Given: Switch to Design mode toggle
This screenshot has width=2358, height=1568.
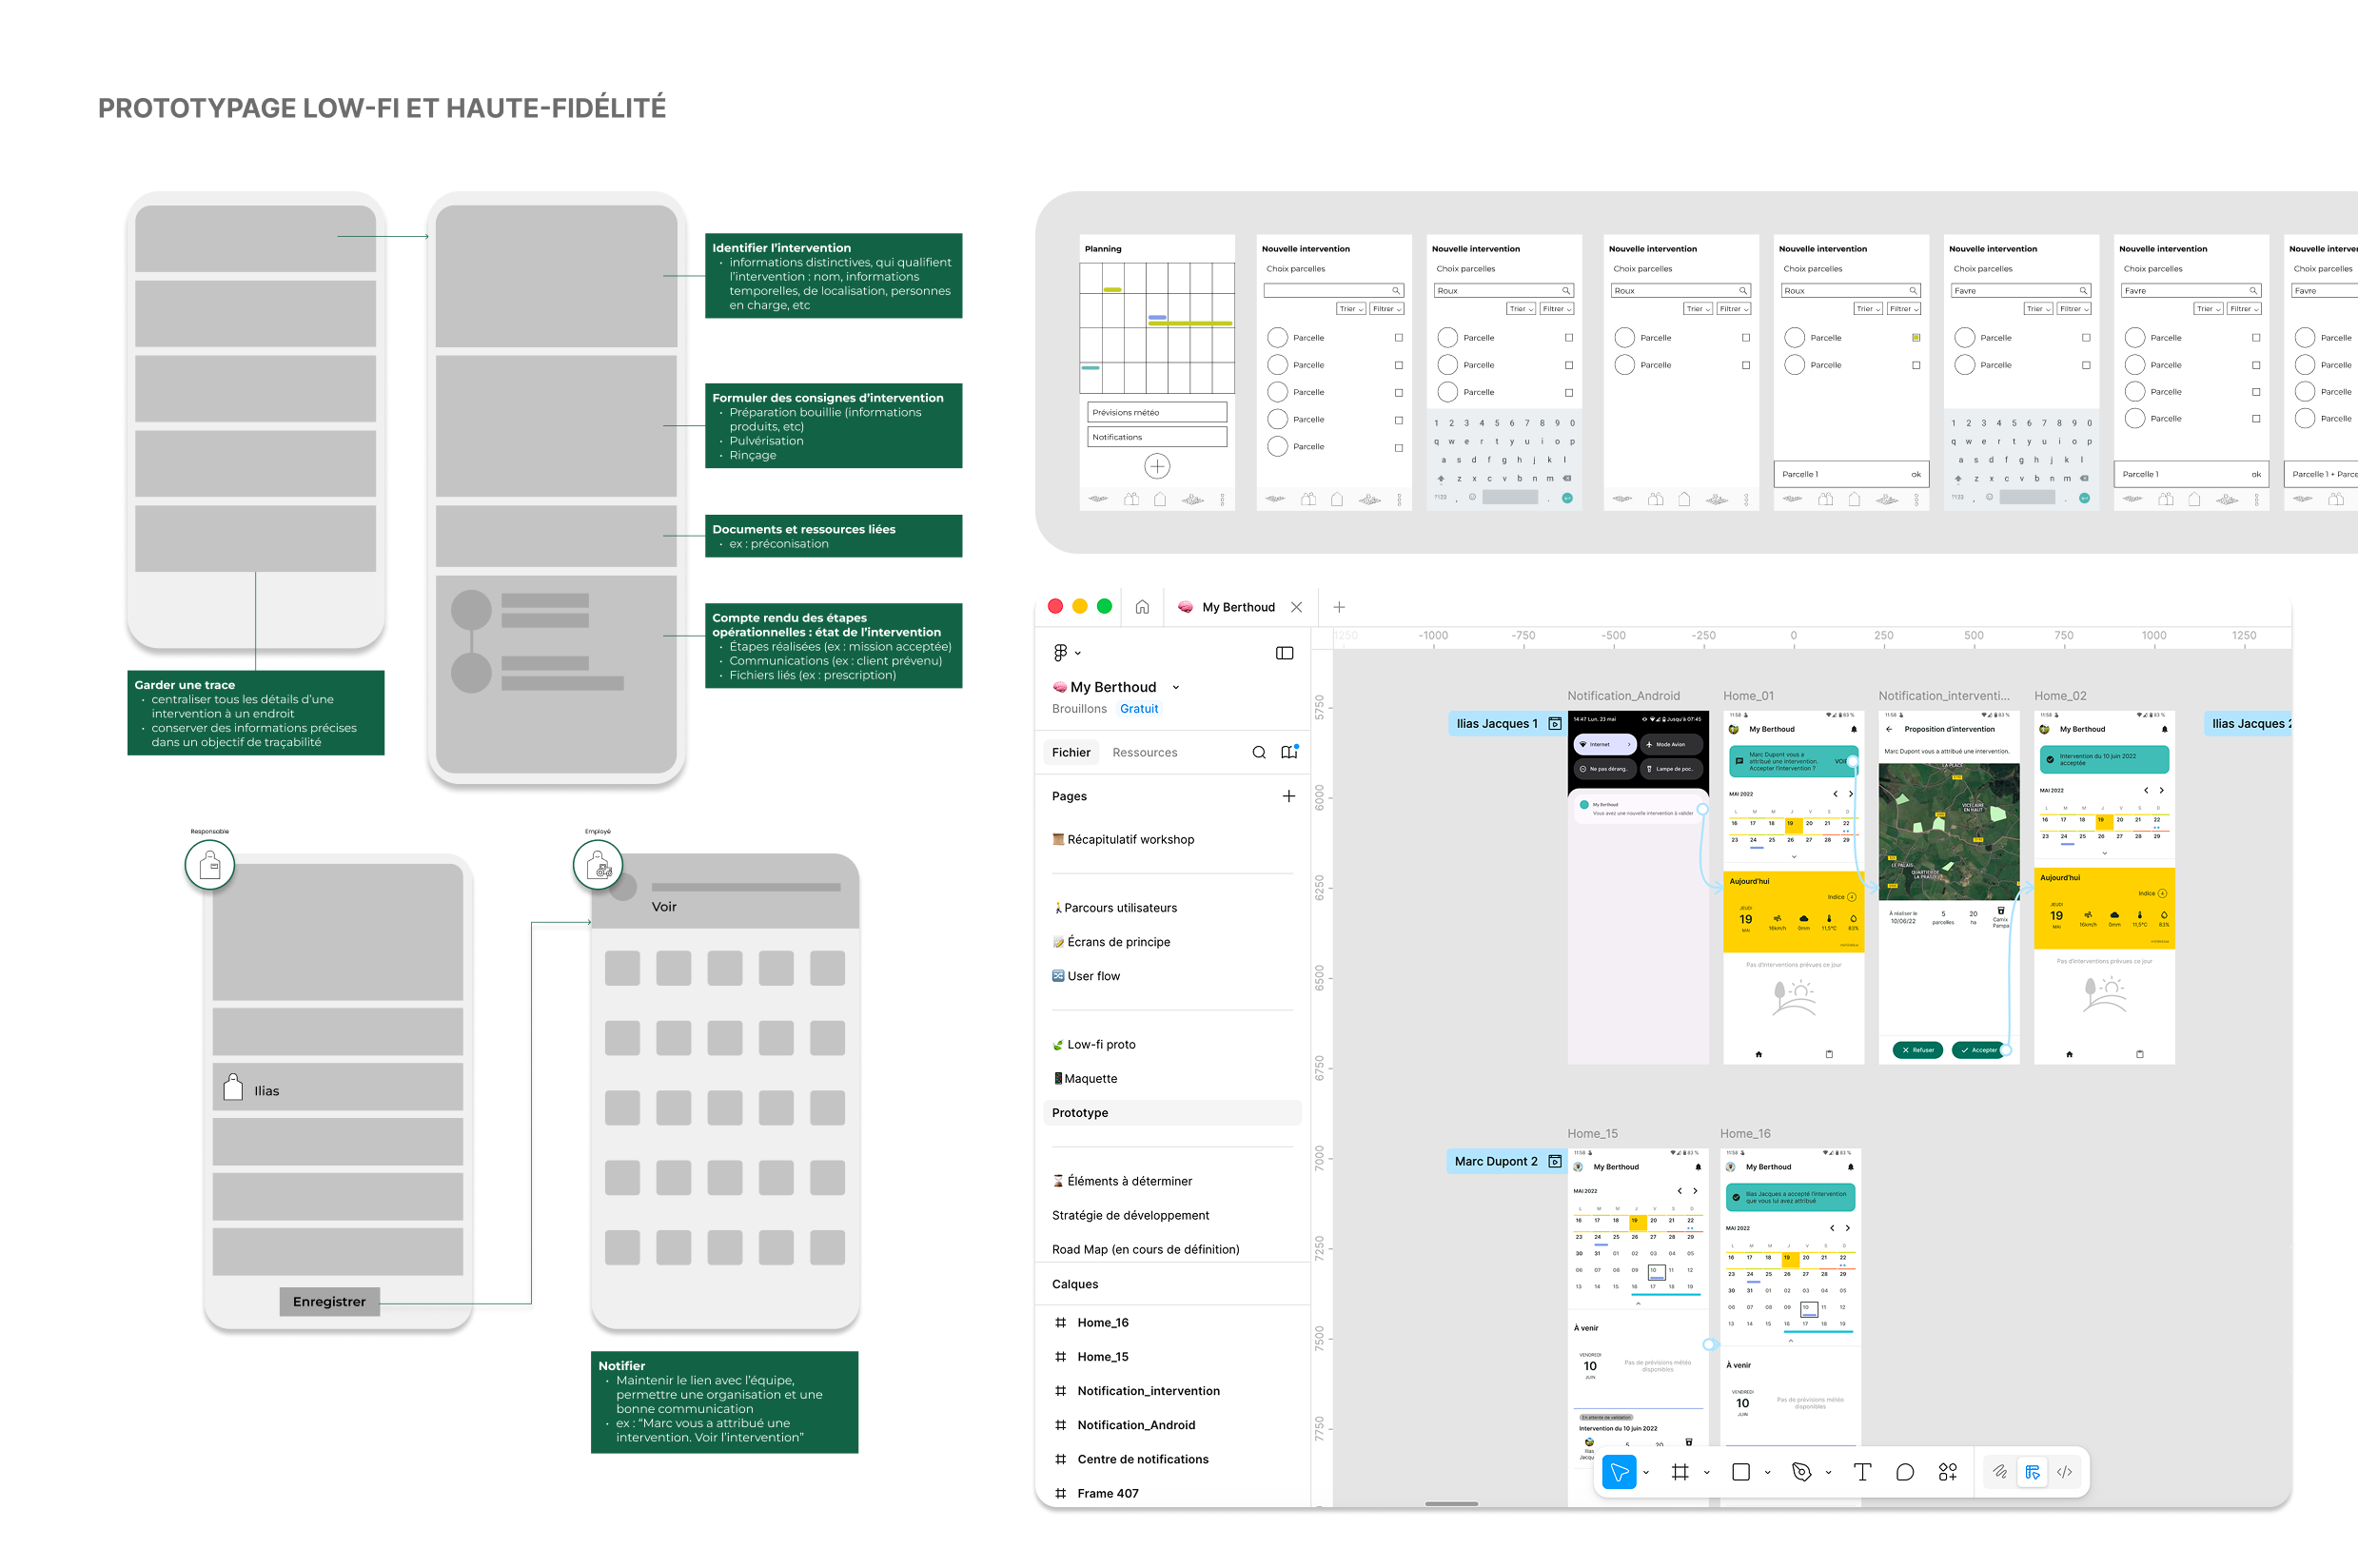Looking at the screenshot, I should pyautogui.click(x=2032, y=1472).
